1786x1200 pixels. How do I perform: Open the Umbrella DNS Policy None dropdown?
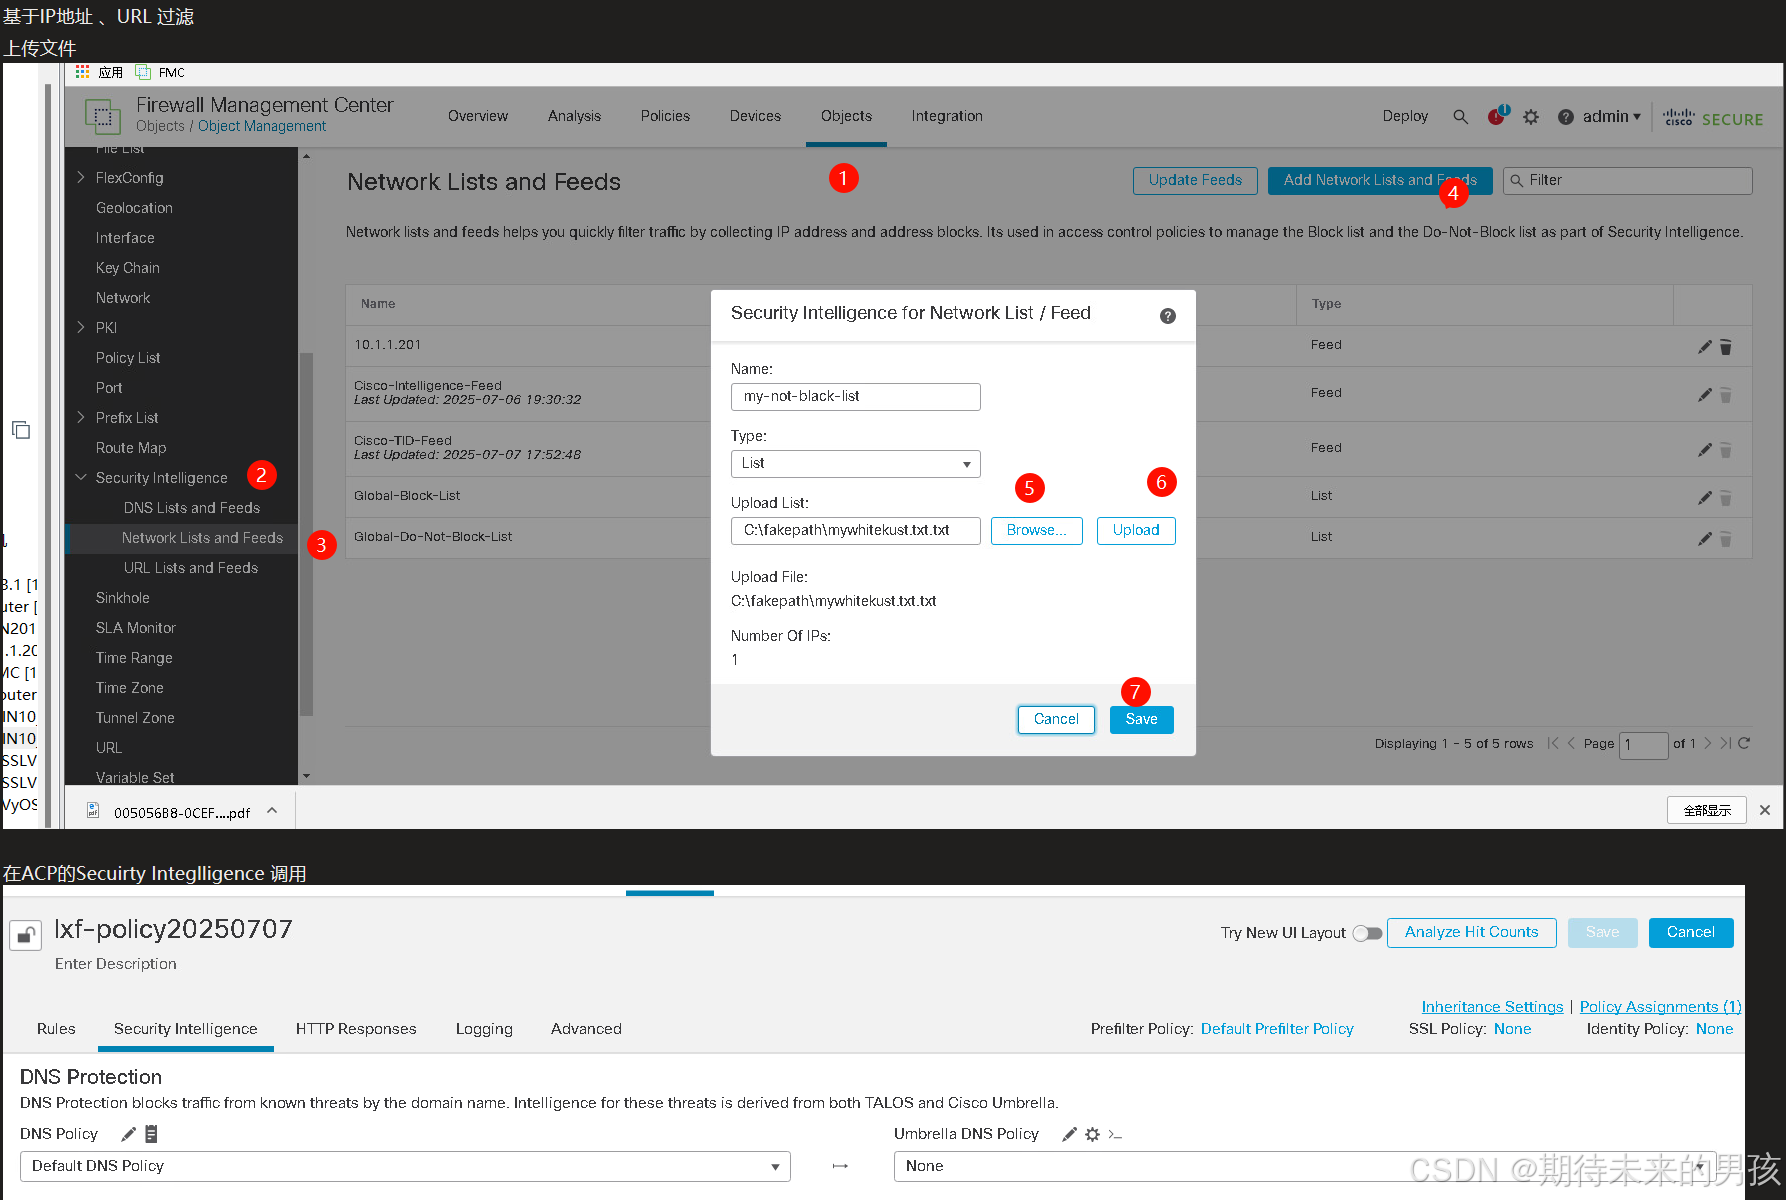click(1304, 1166)
